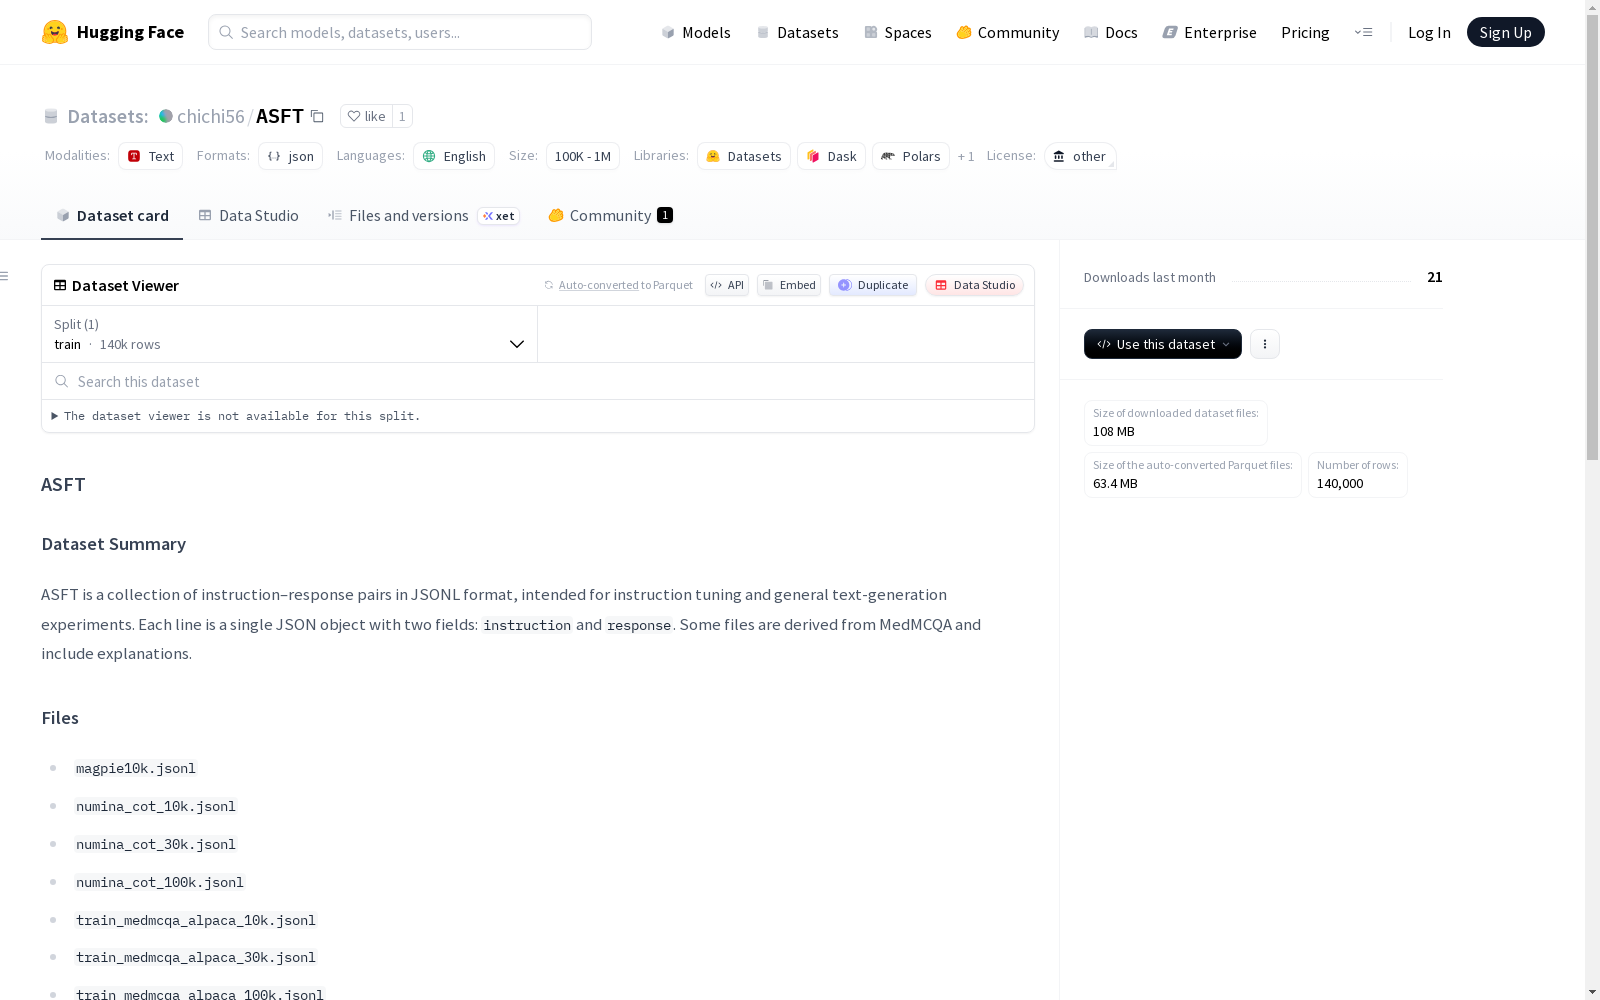1600x1000 pixels.
Task: Click the 100K - 1M size tag
Action: click(583, 156)
